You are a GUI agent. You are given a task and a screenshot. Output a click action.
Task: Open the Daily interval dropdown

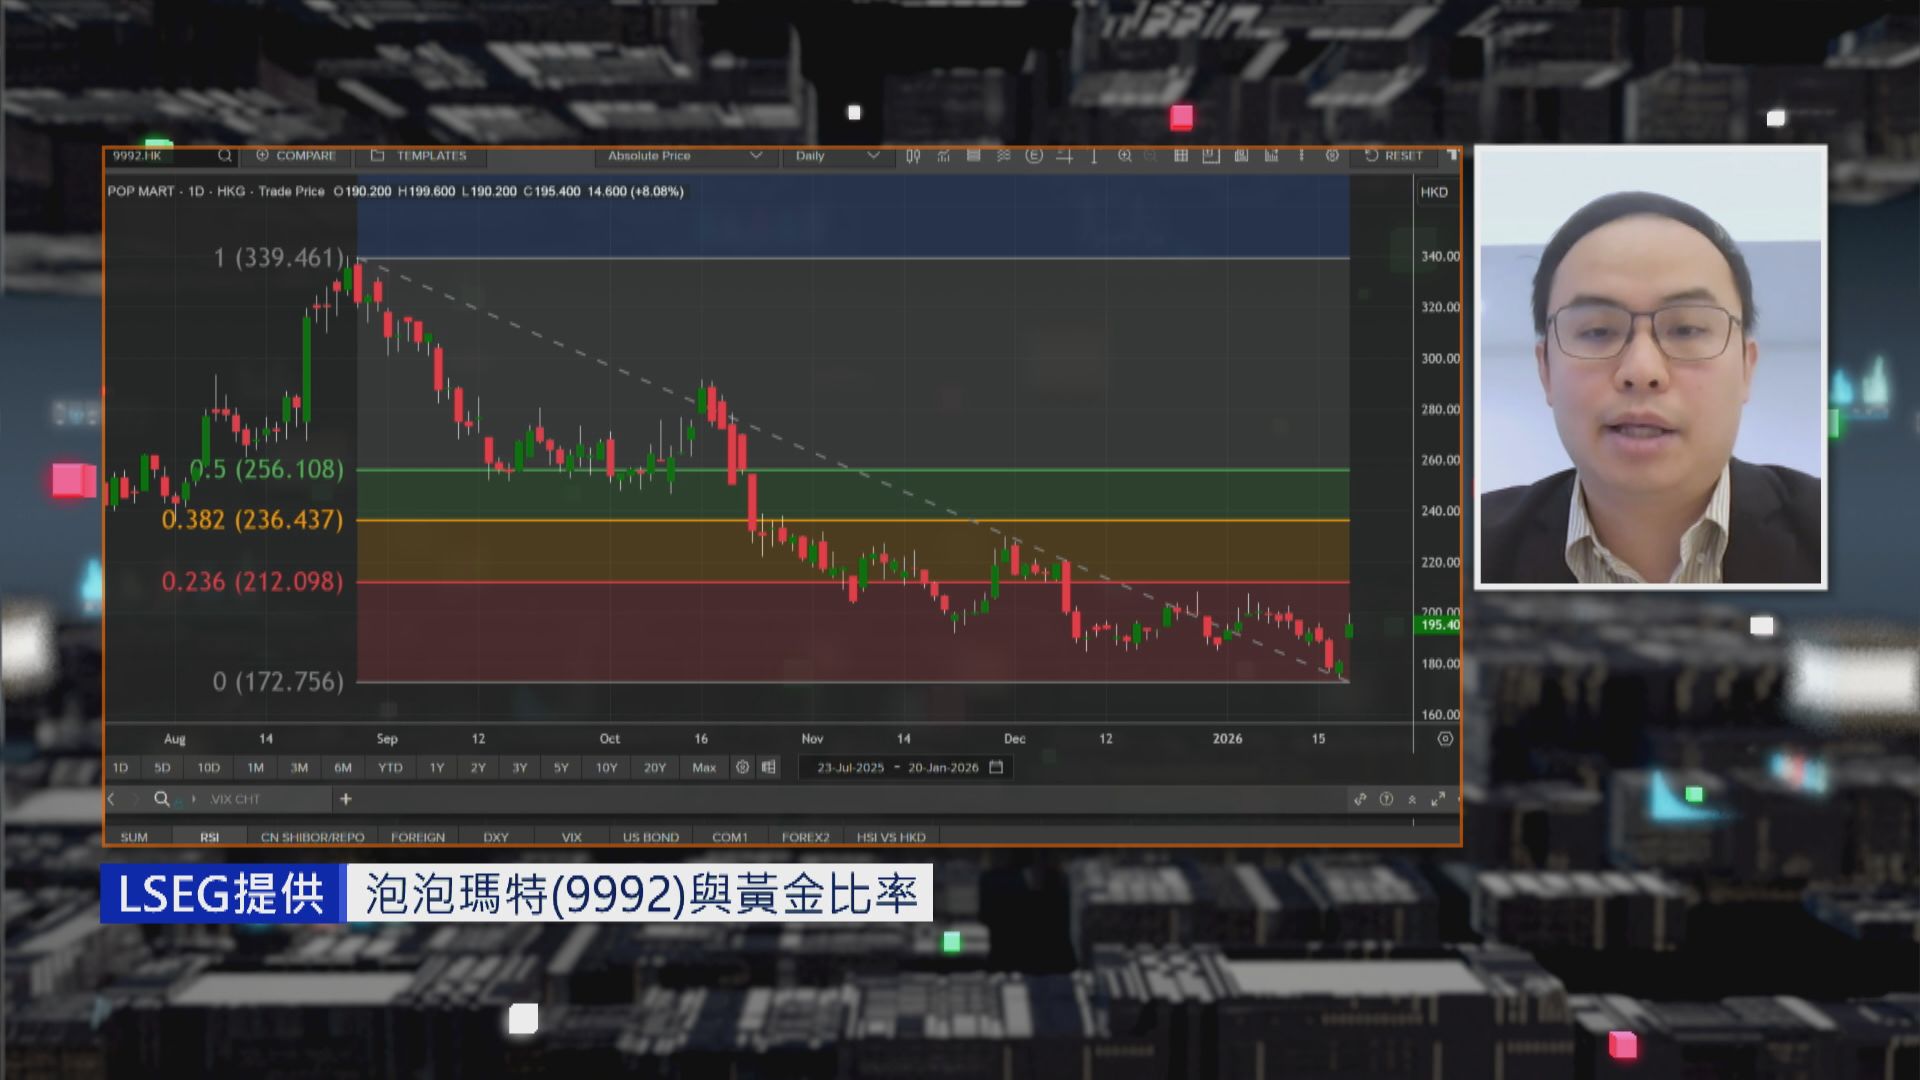click(836, 156)
